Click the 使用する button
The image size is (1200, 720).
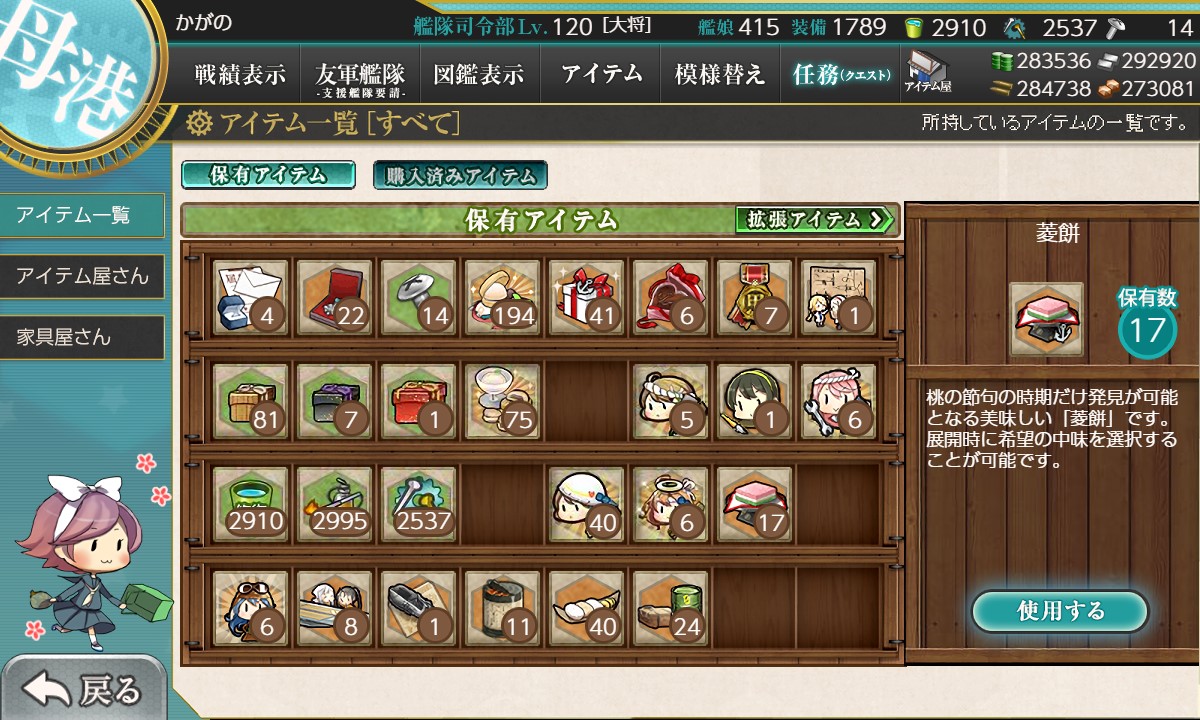tap(1060, 611)
